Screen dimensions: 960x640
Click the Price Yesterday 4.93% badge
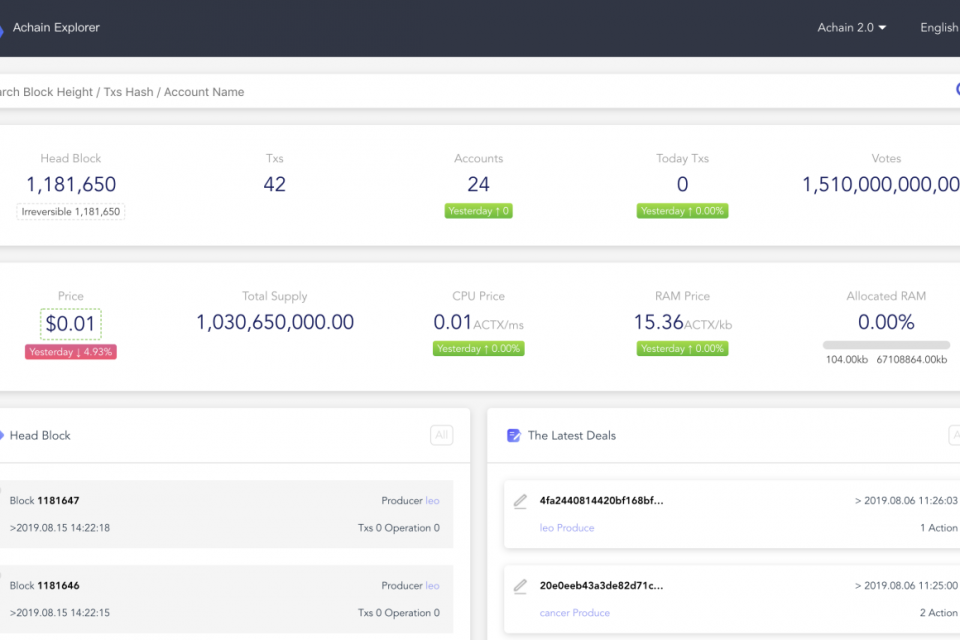tap(70, 352)
